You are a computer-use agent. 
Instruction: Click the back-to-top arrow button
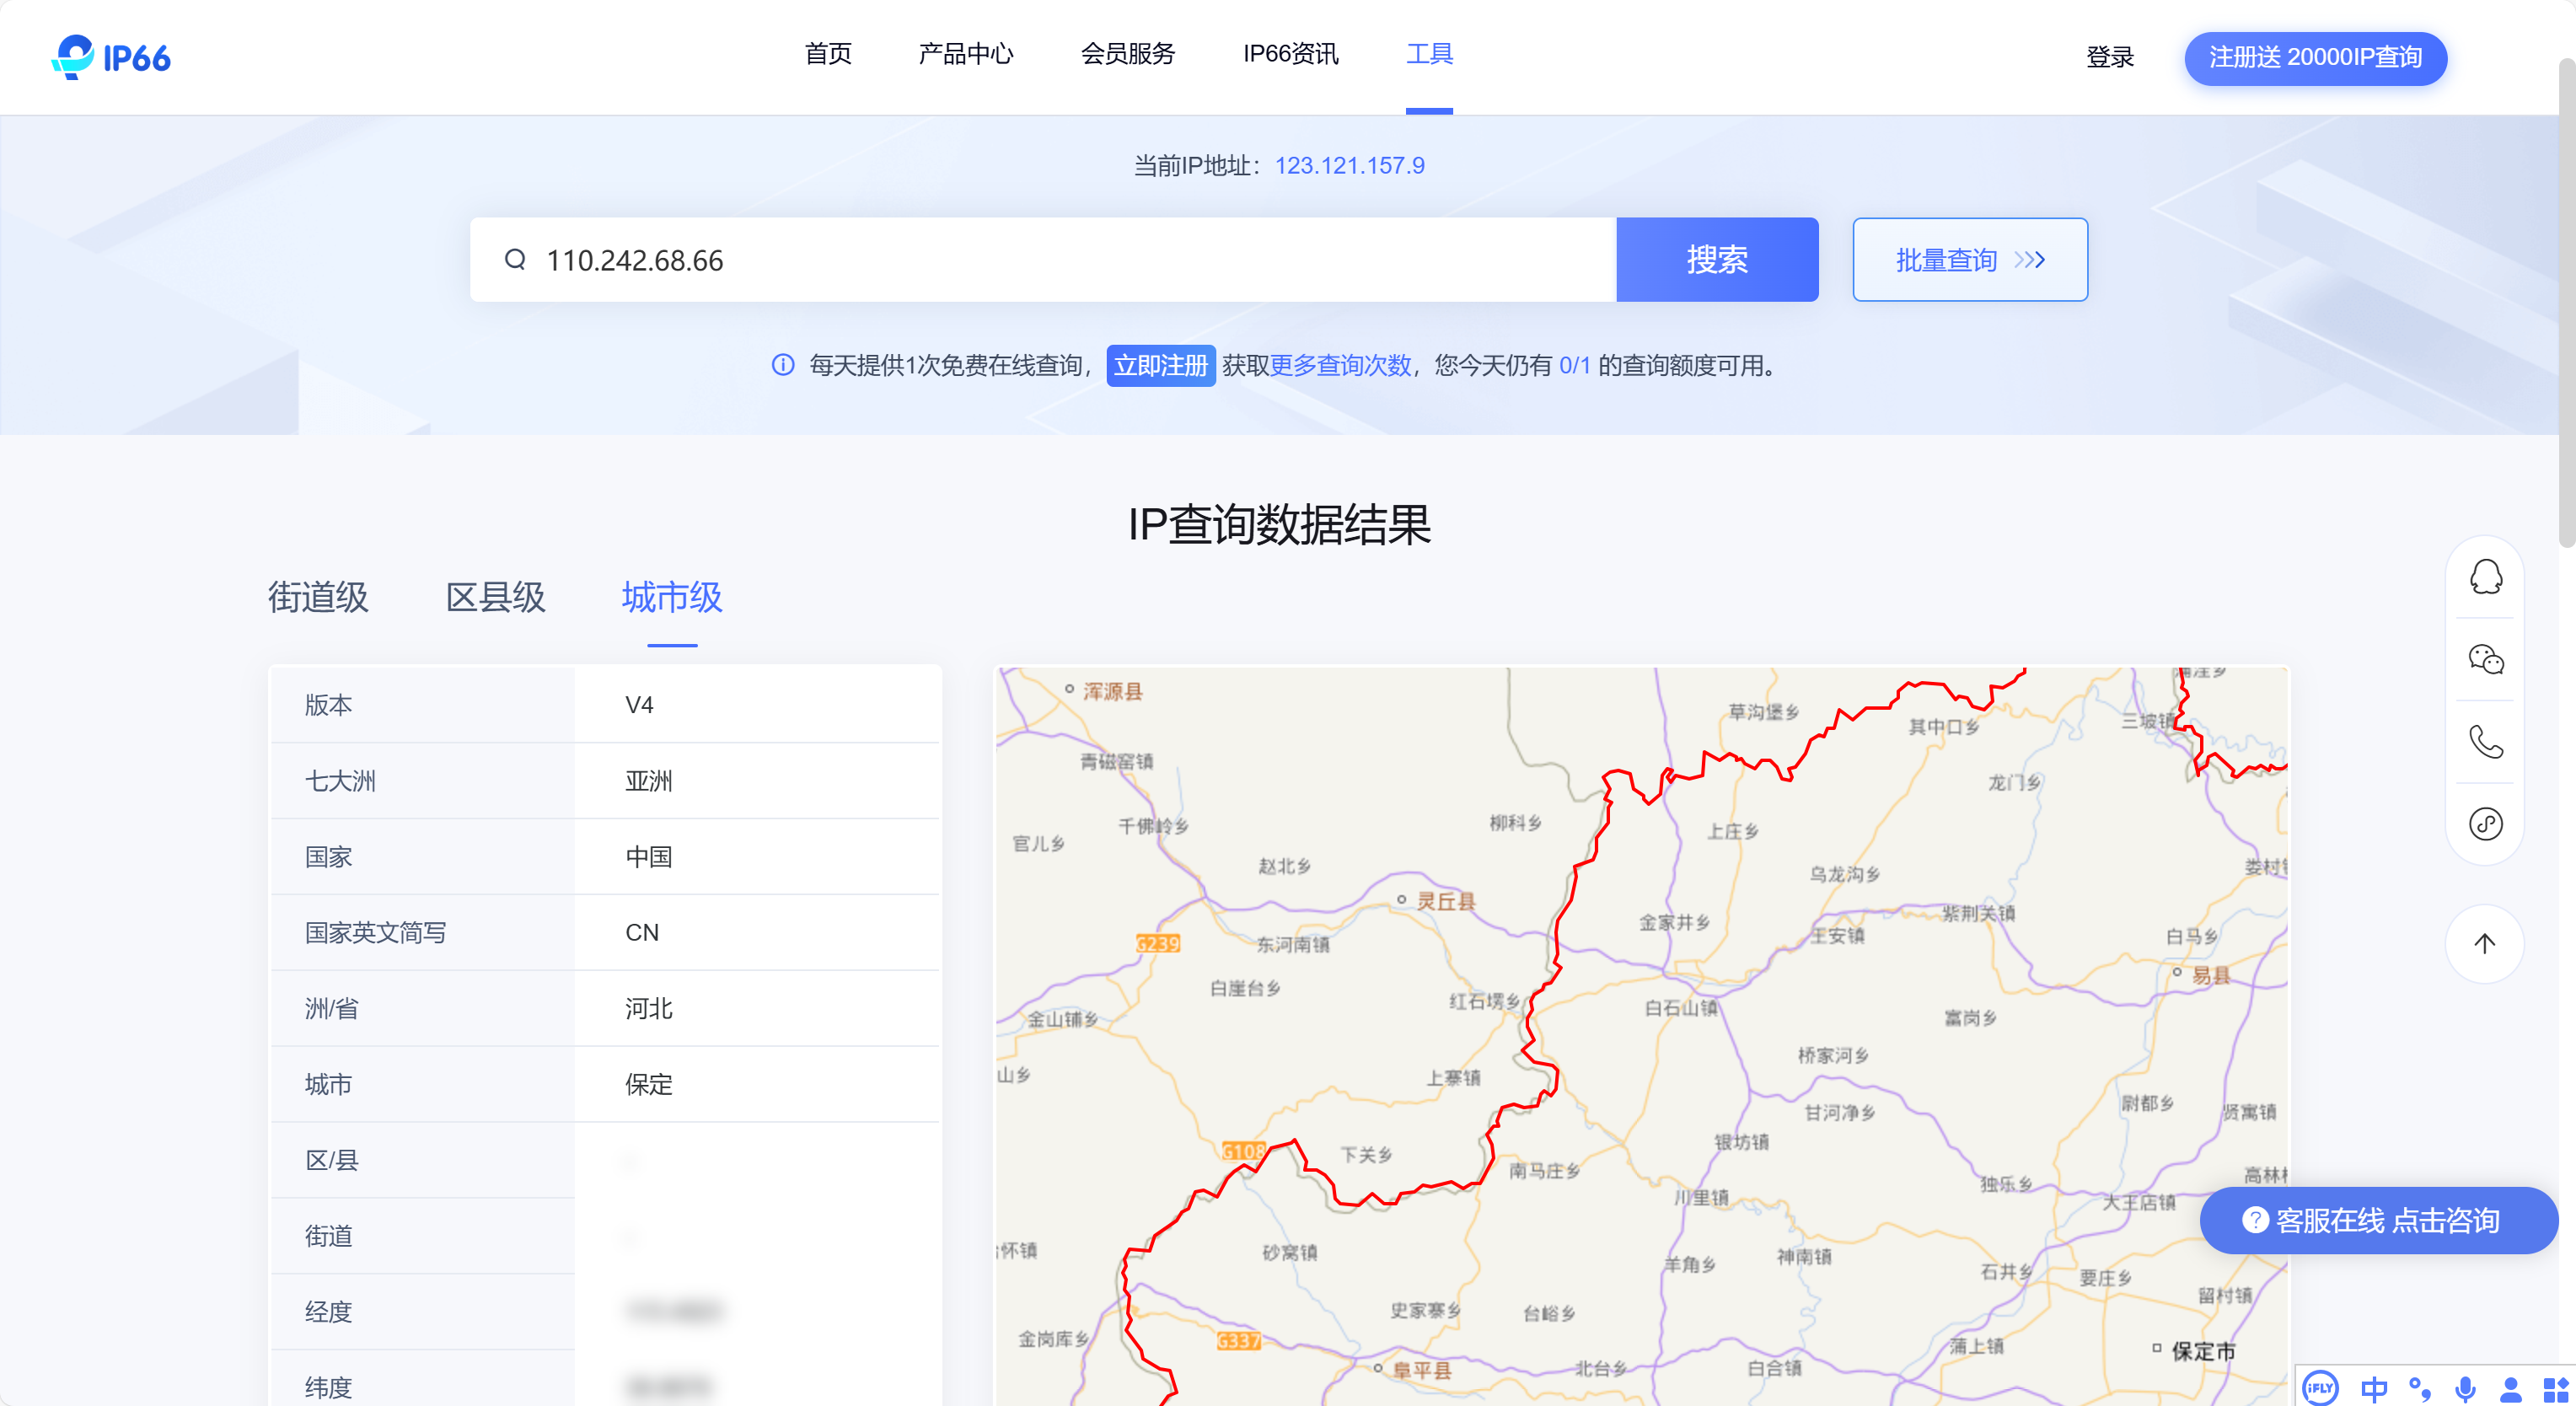tap(2485, 943)
